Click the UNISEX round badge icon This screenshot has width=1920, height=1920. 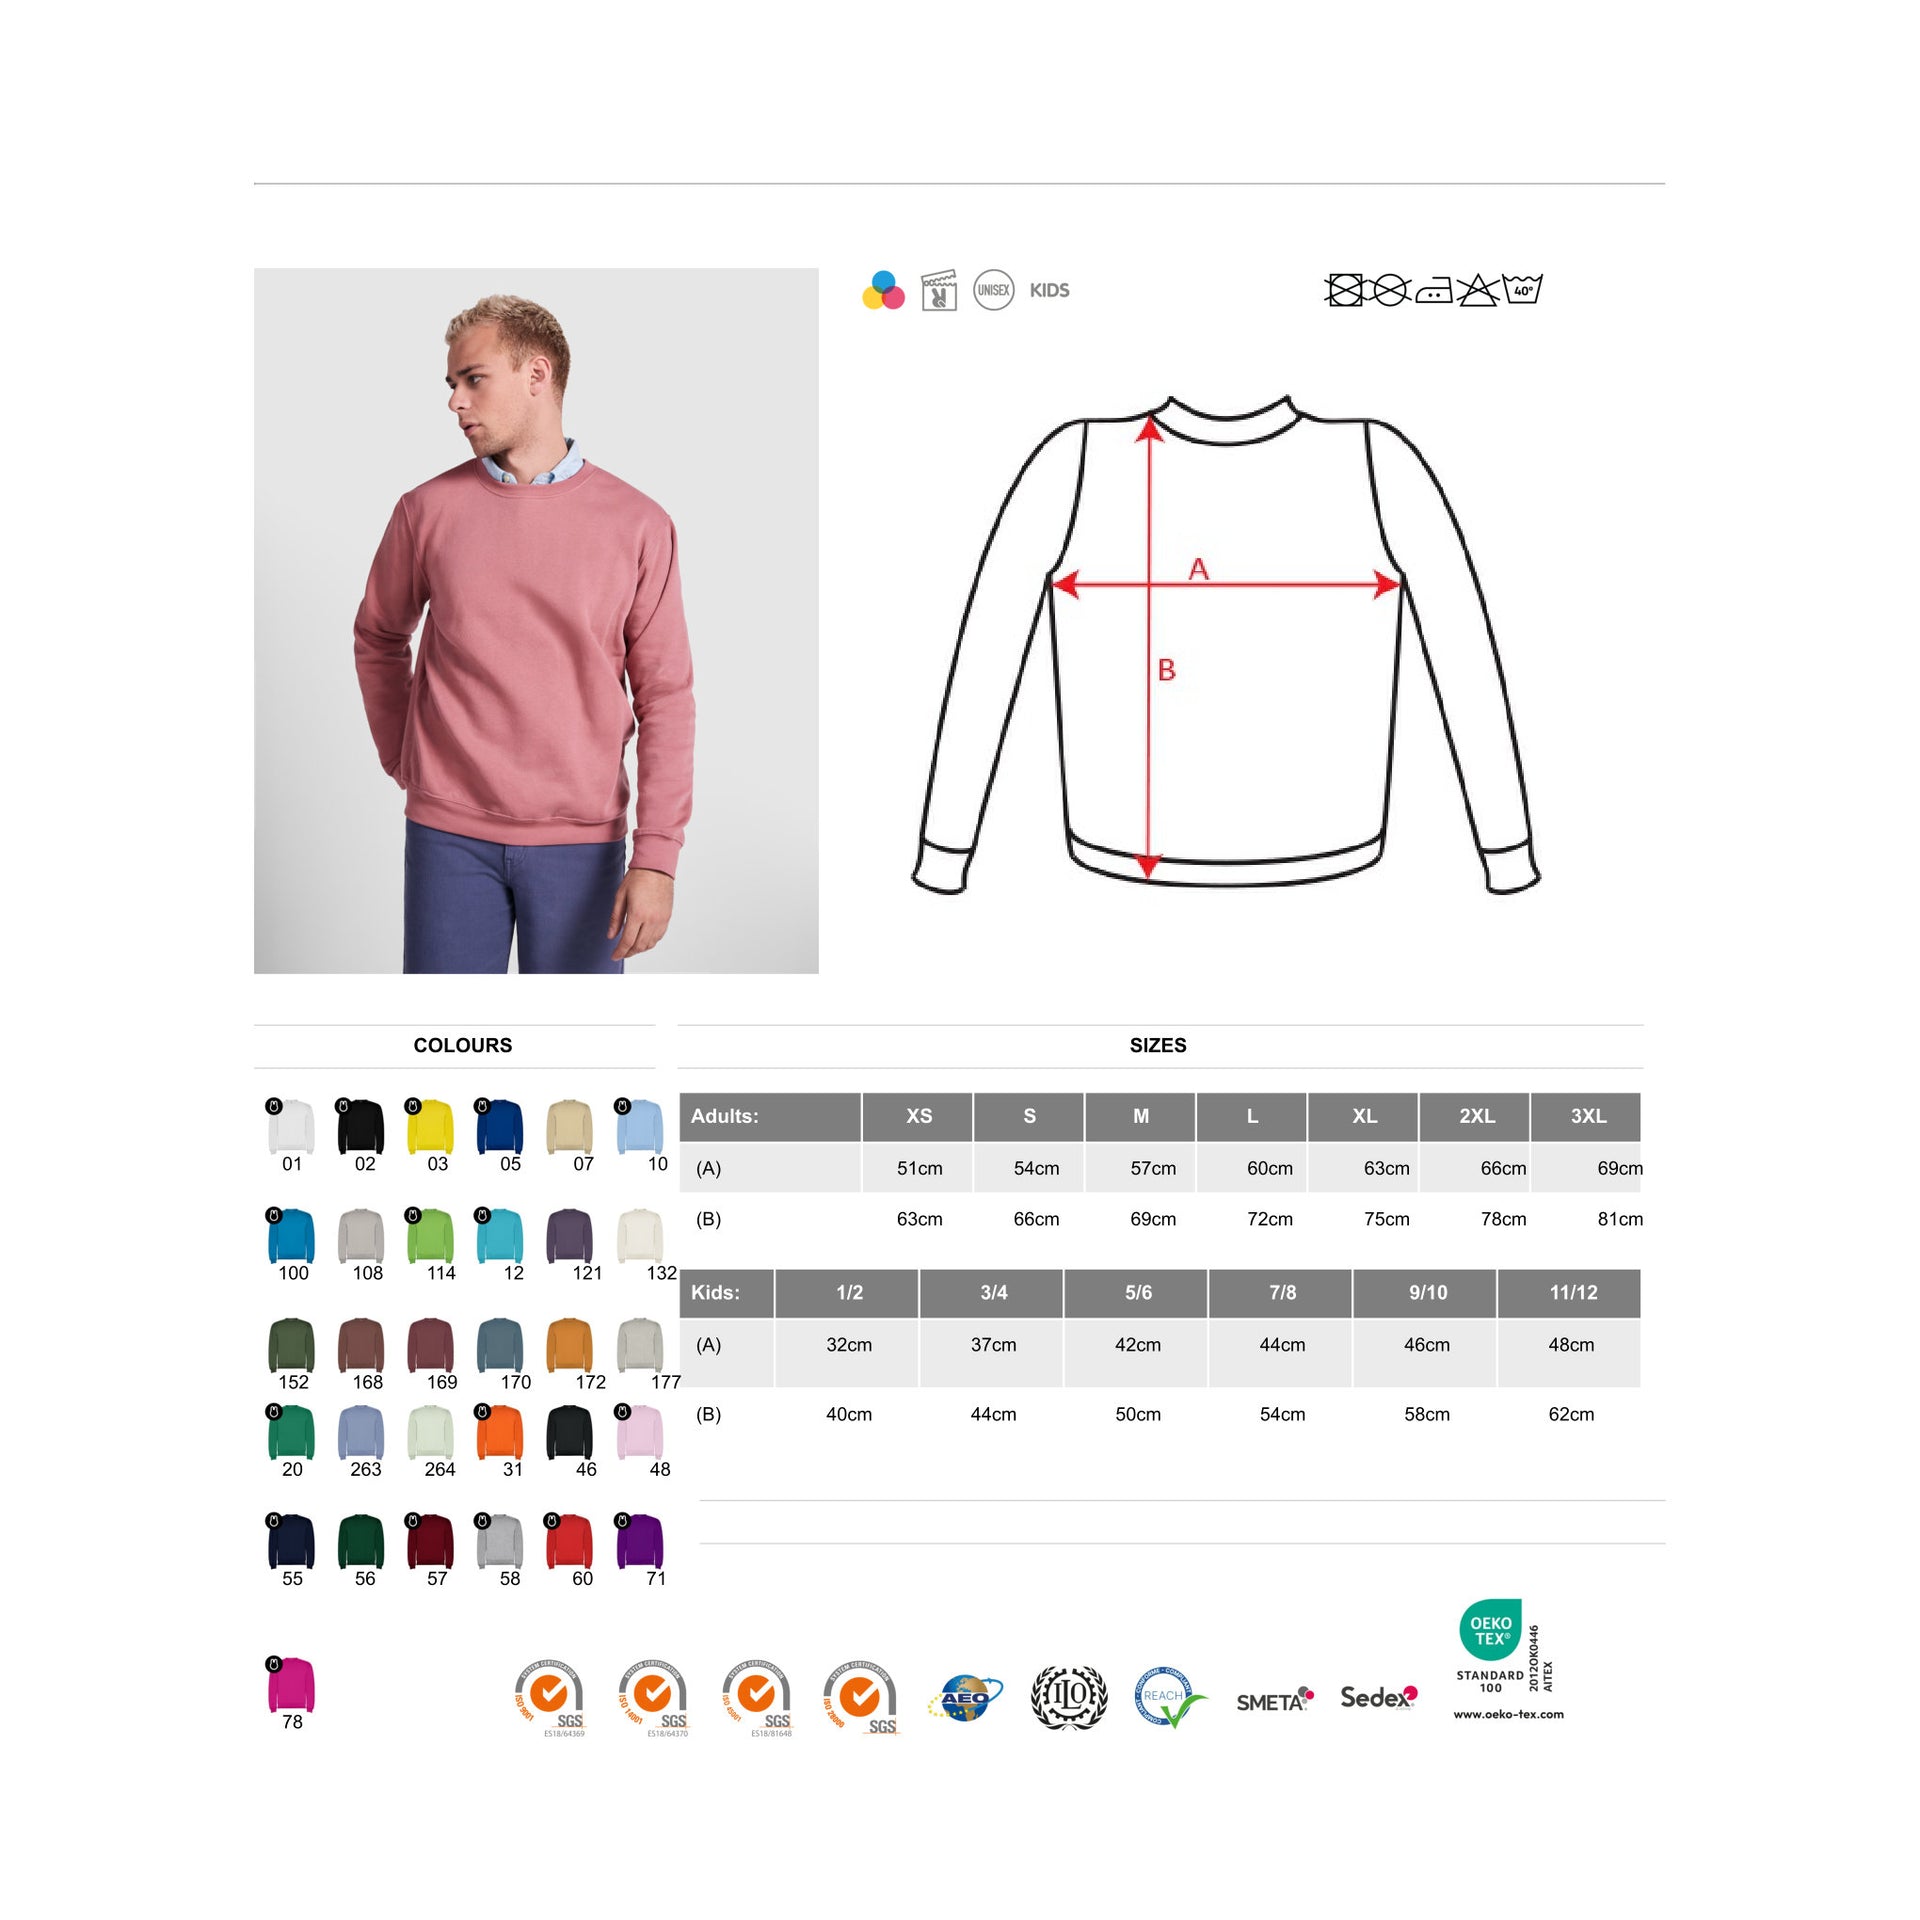[993, 290]
